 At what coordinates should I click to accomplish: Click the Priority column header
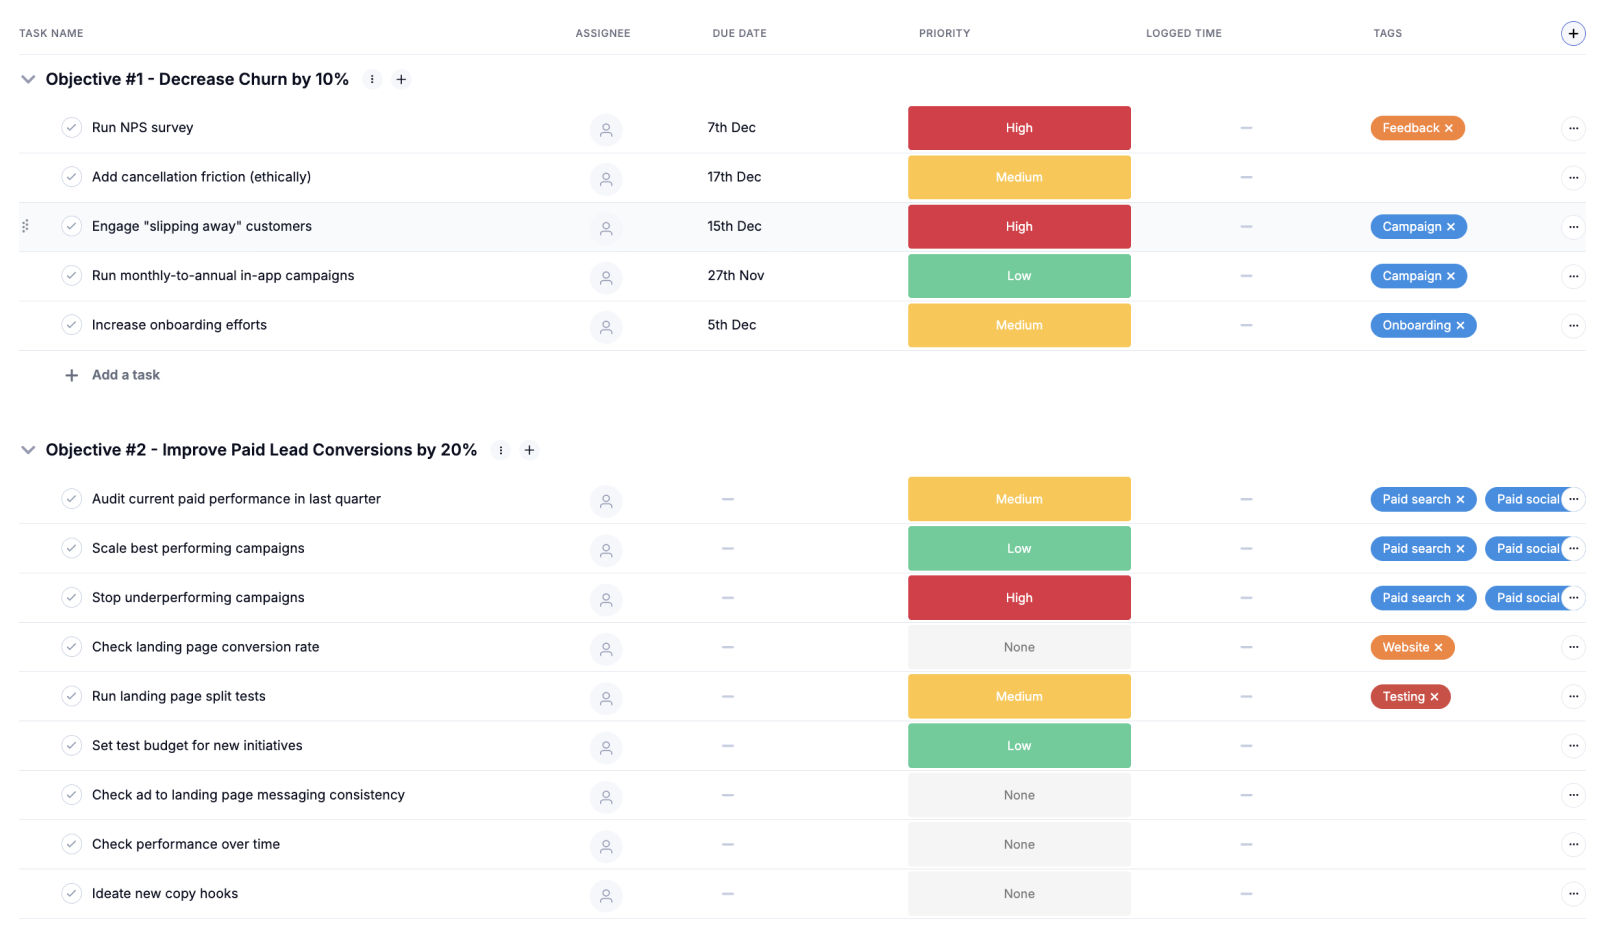point(944,33)
